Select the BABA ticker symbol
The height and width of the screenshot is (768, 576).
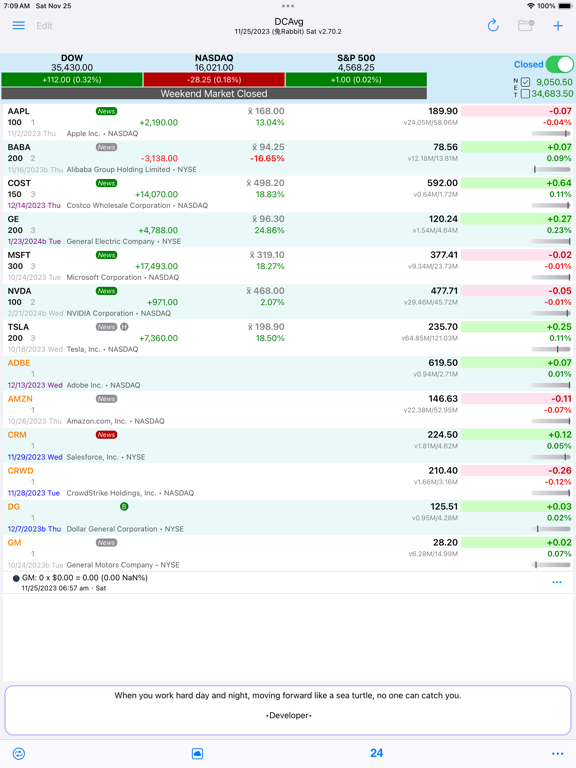tap(19, 147)
